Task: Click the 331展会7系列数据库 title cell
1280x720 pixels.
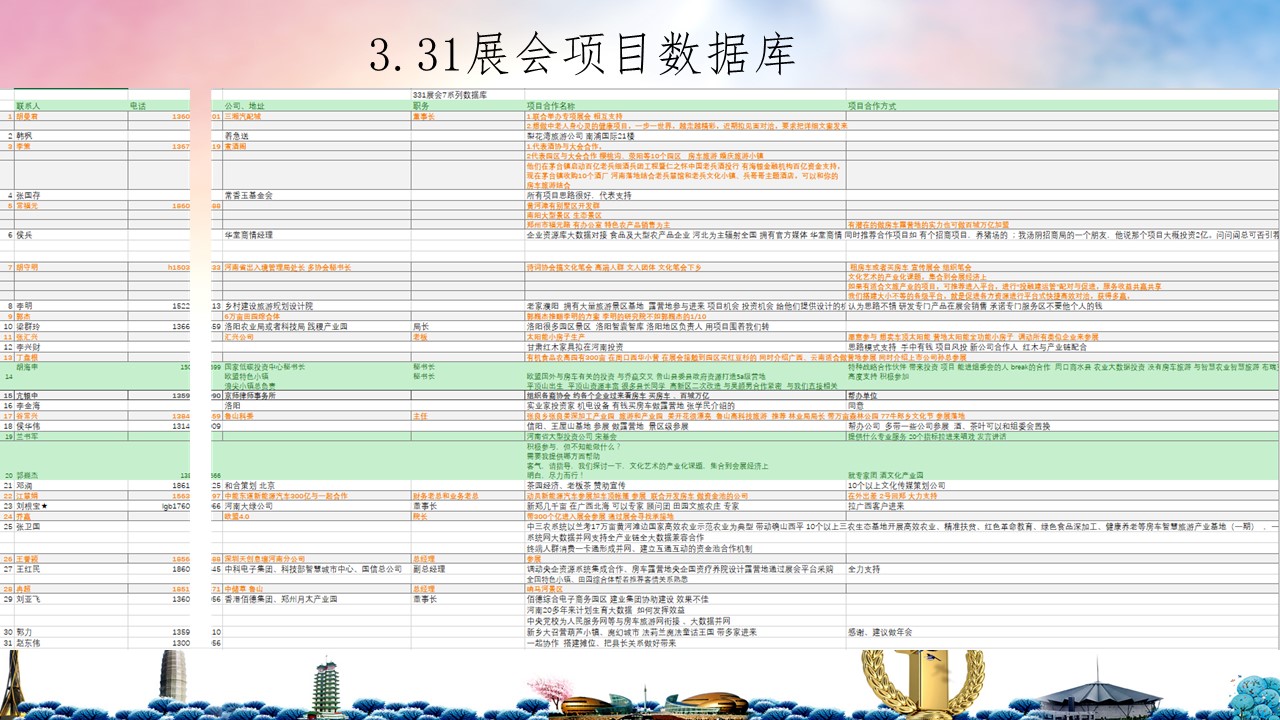Action: point(449,95)
